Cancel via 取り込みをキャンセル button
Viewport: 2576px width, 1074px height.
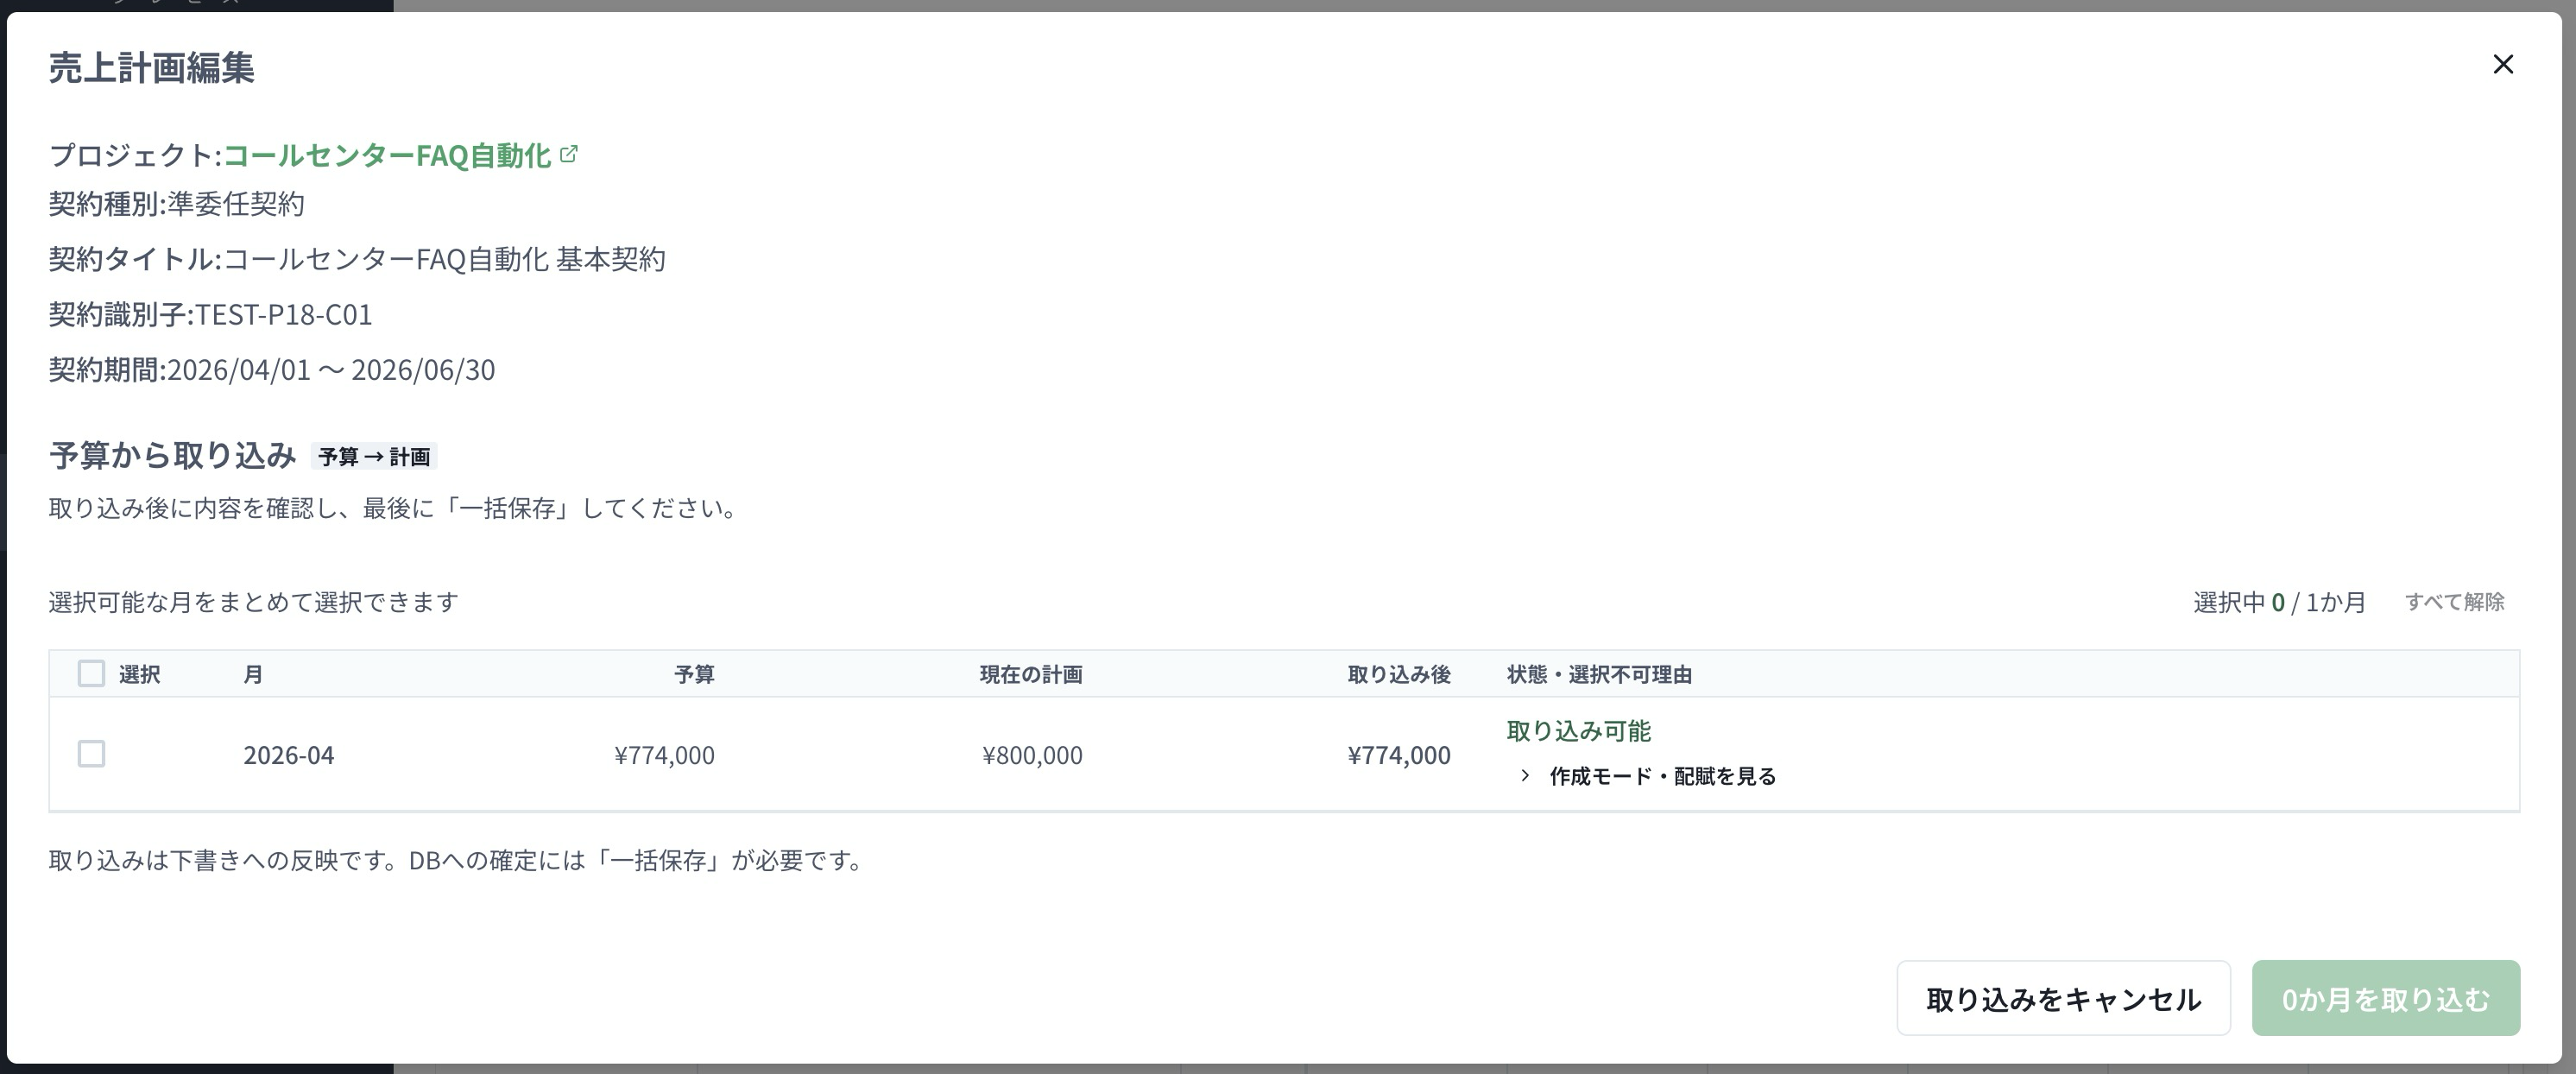click(x=2063, y=998)
